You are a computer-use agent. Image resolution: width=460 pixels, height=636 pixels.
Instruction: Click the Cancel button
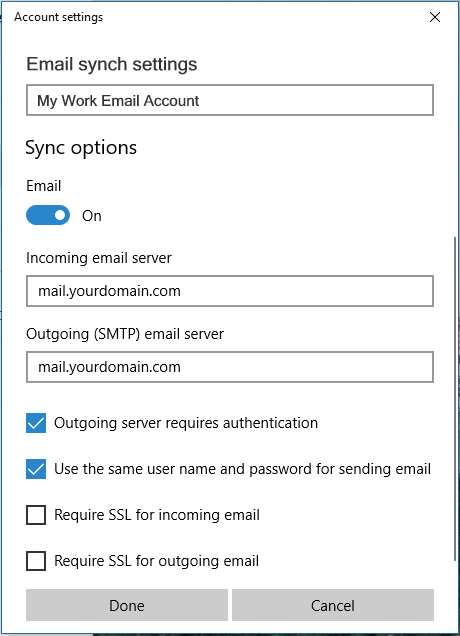(333, 605)
